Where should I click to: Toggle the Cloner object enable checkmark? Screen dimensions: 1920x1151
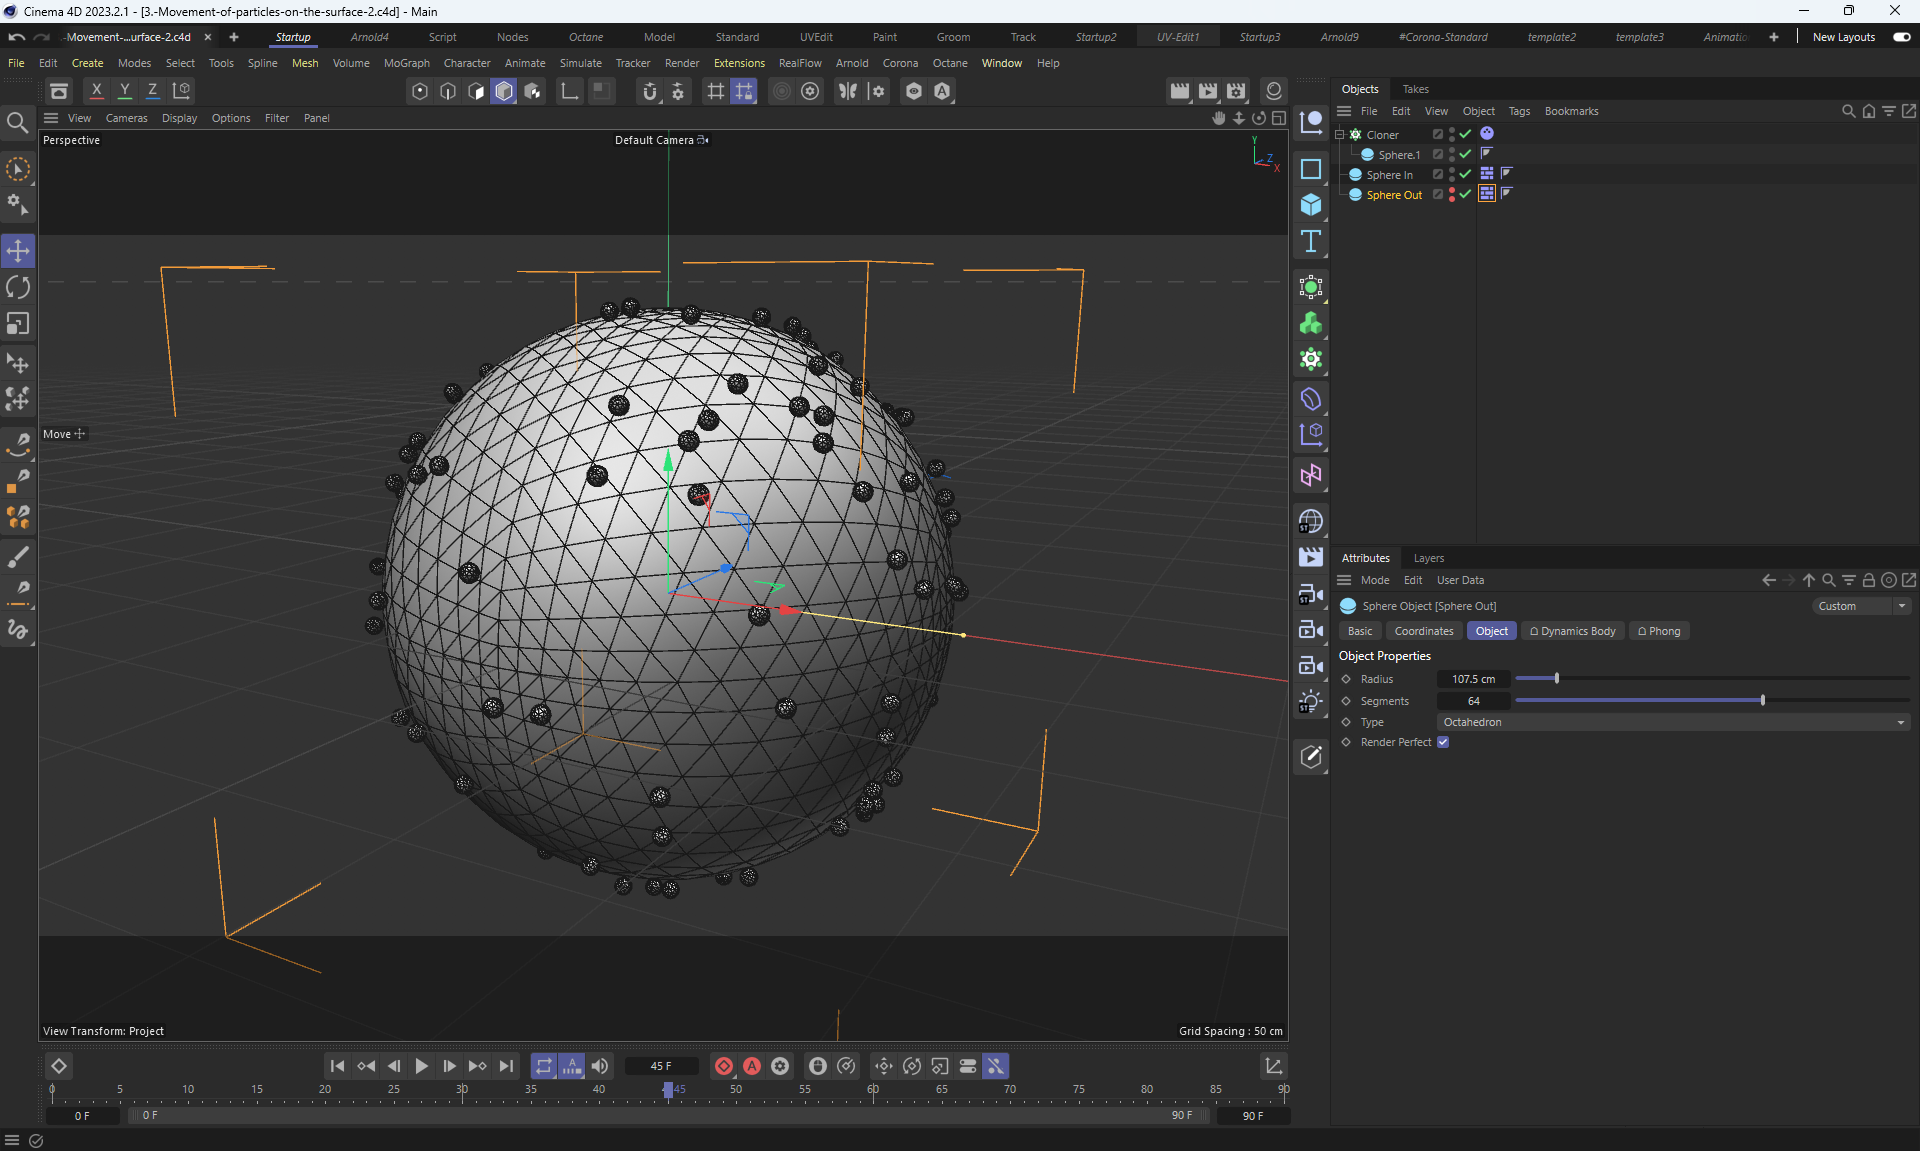click(1465, 134)
